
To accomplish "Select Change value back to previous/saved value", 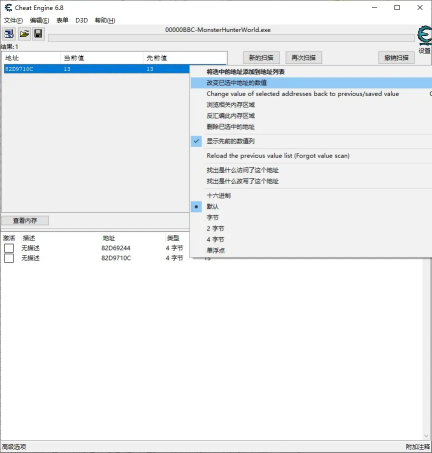I will (x=311, y=94).
